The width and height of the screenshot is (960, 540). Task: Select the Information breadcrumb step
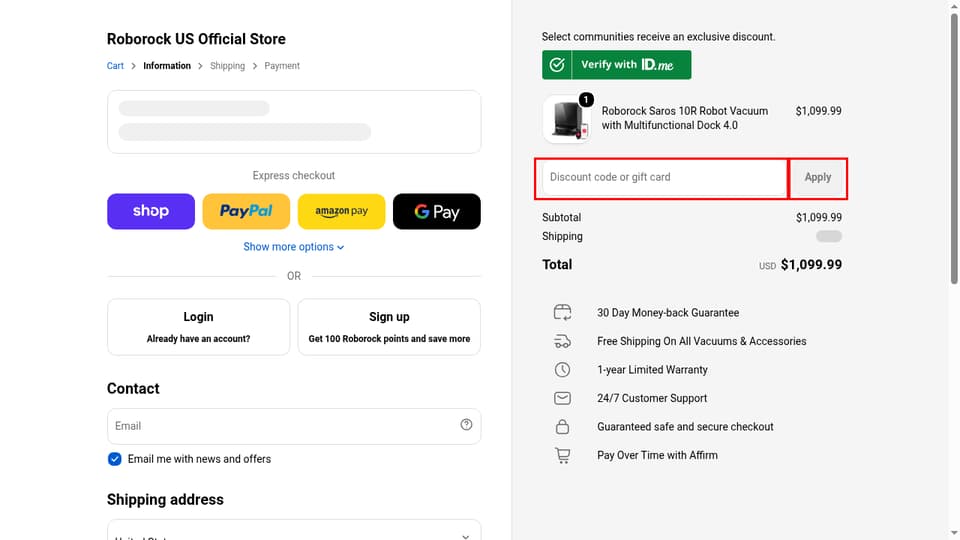pyautogui.click(x=167, y=66)
